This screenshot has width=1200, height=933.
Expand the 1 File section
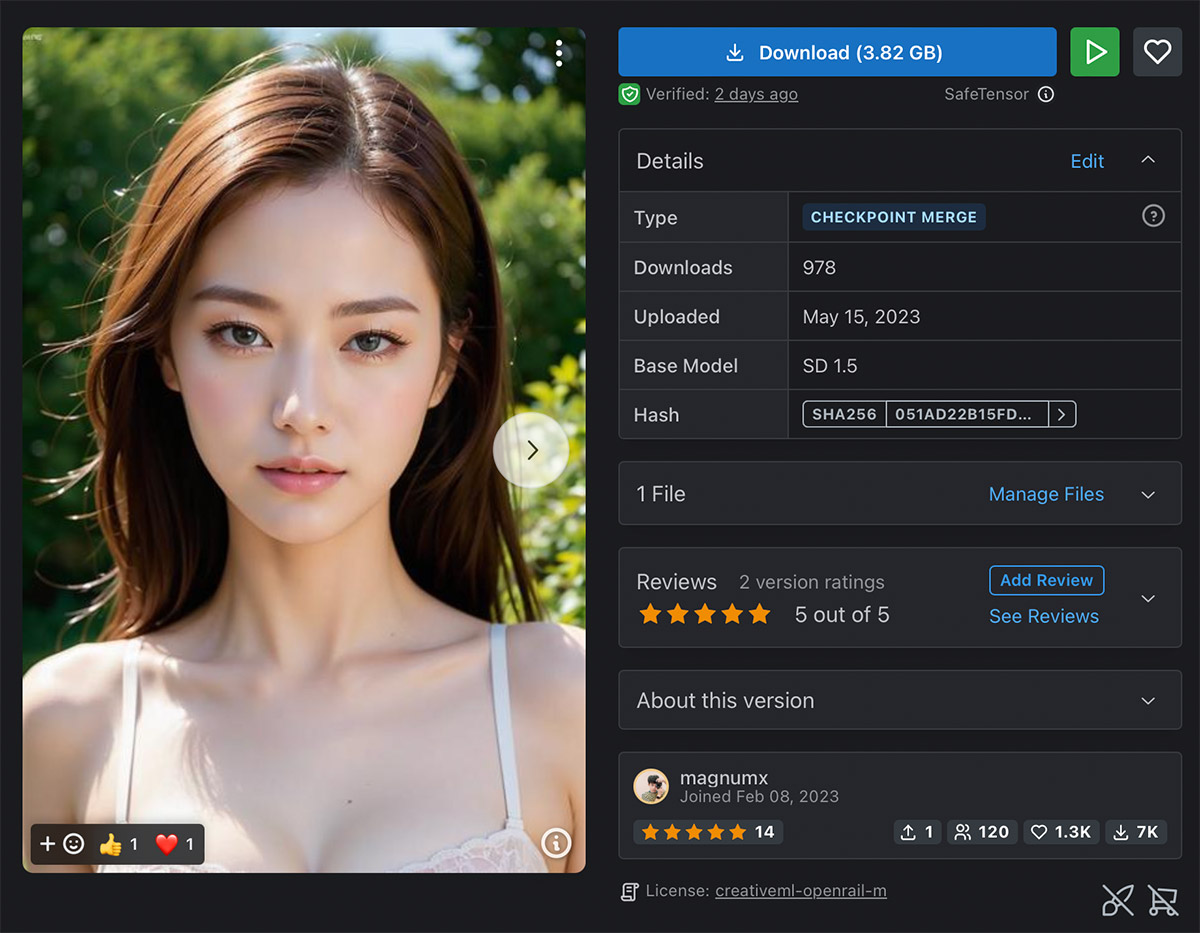[1148, 494]
